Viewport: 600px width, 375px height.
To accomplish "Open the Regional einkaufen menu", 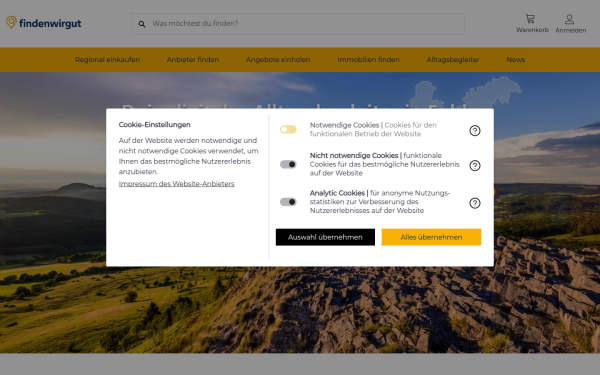I will [107, 60].
